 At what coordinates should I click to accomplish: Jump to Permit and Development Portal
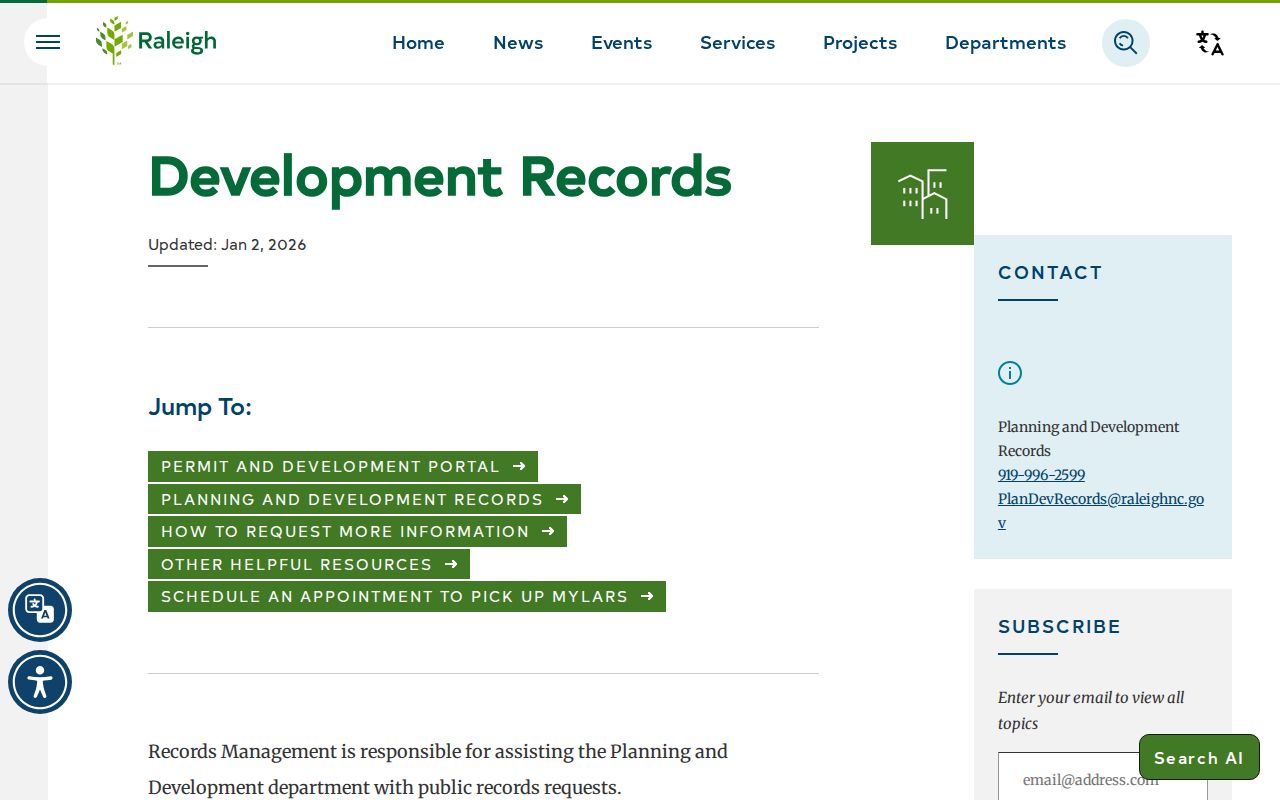343,467
